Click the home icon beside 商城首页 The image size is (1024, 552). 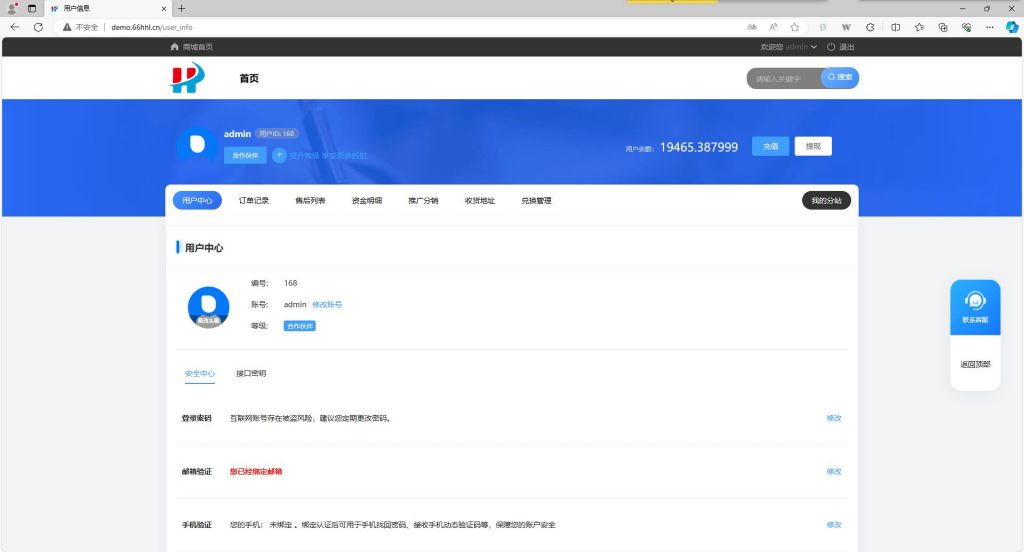(174, 47)
